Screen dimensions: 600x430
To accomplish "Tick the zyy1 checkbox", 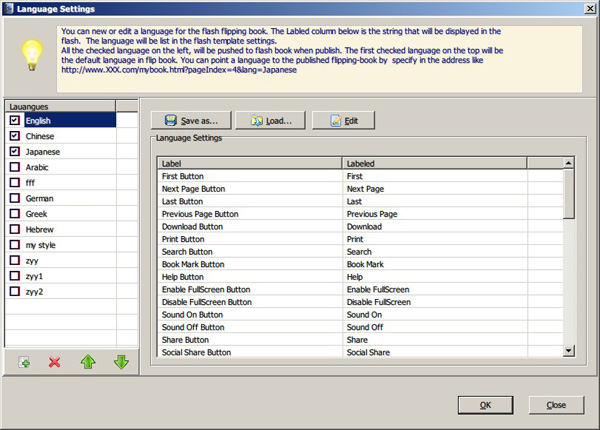I will (15, 276).
